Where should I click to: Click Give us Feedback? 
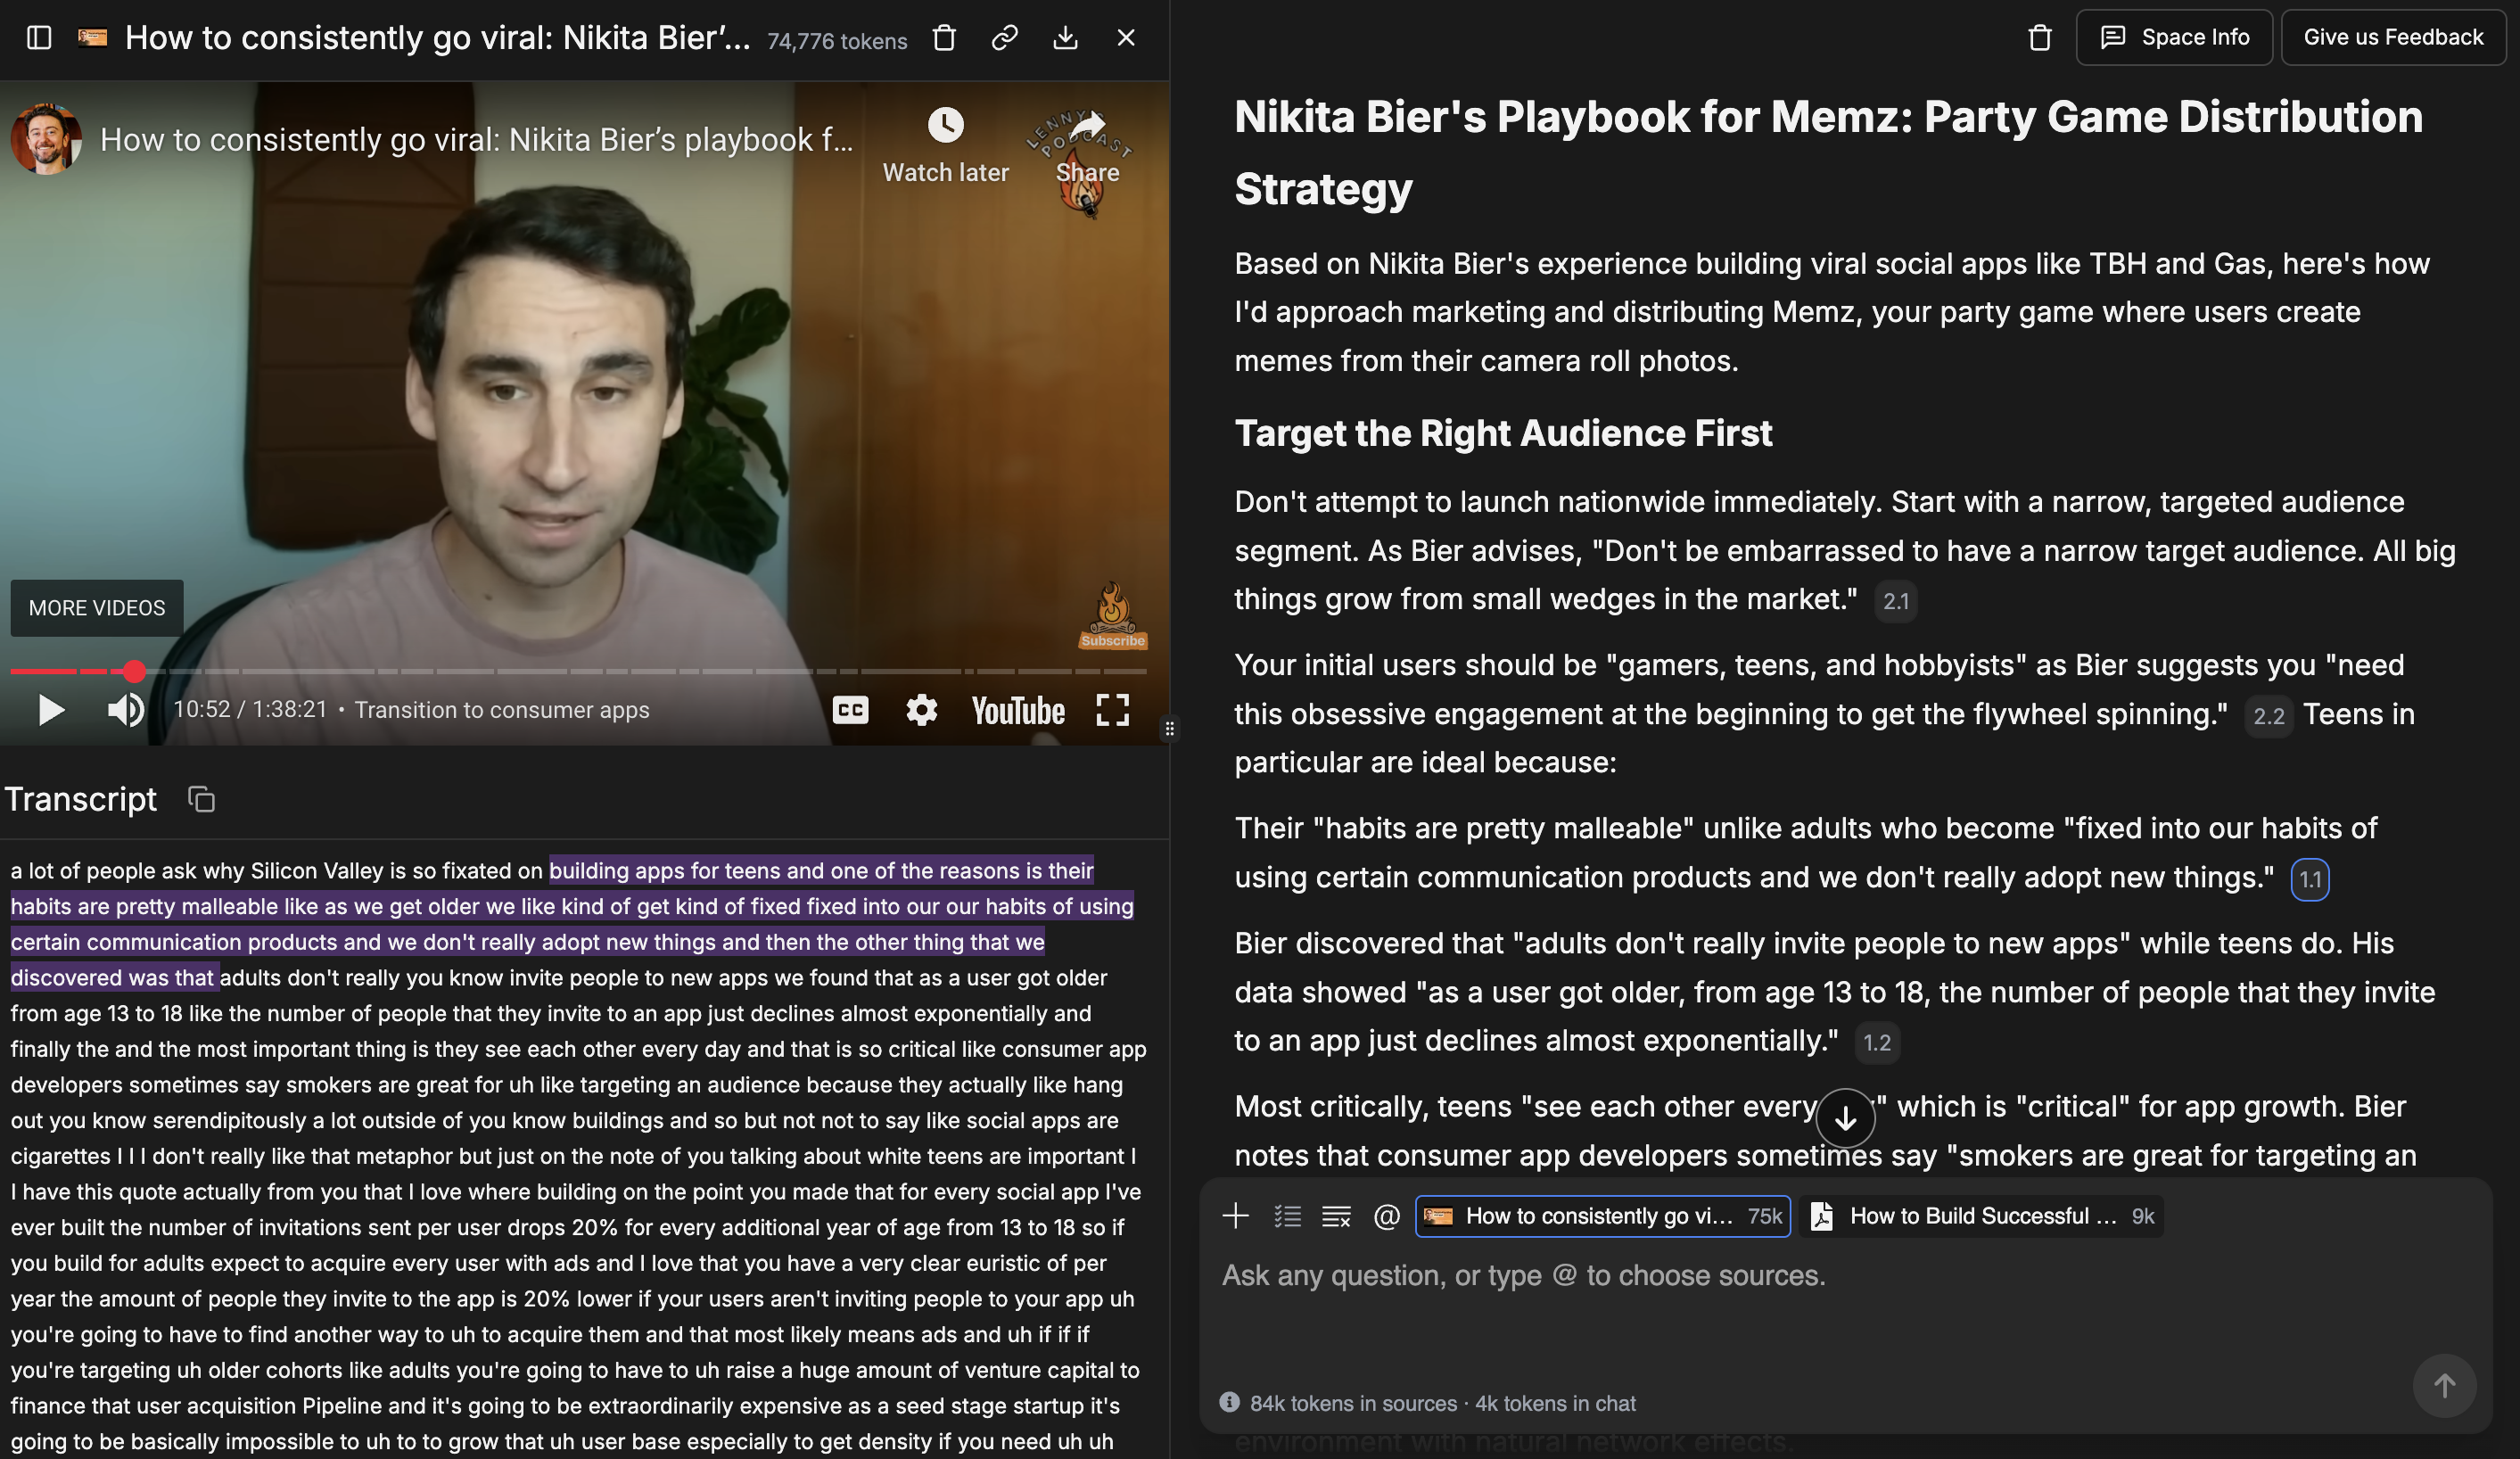(2393, 37)
